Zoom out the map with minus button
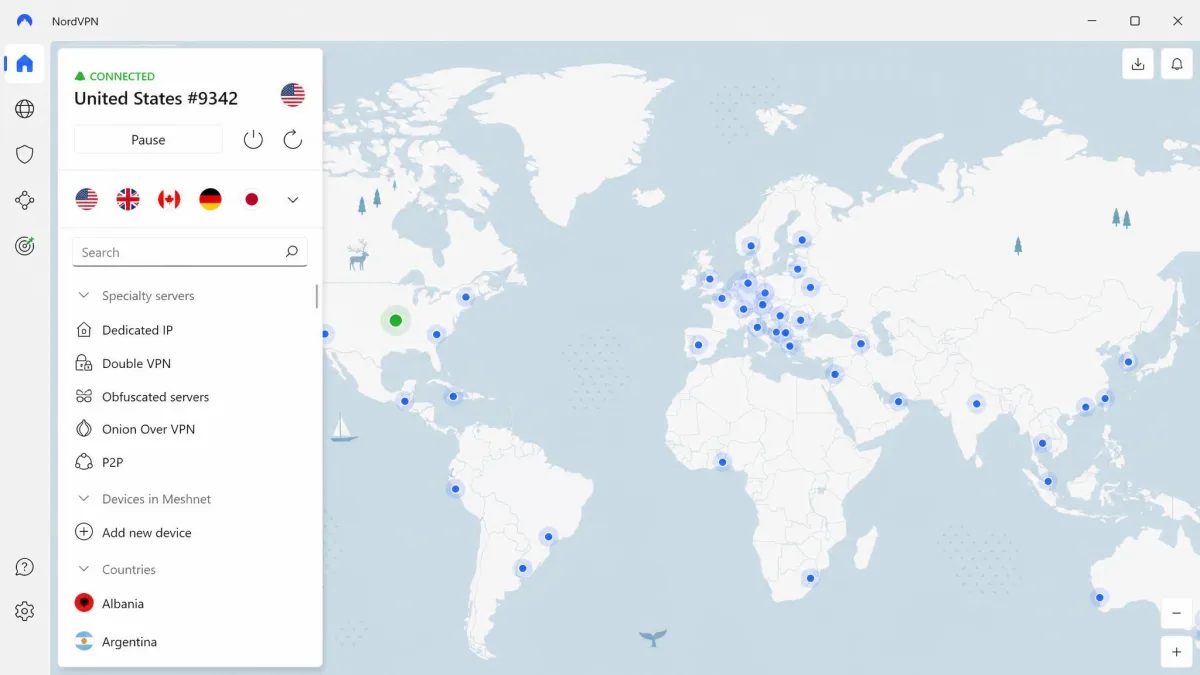This screenshot has width=1200, height=675. (1177, 613)
